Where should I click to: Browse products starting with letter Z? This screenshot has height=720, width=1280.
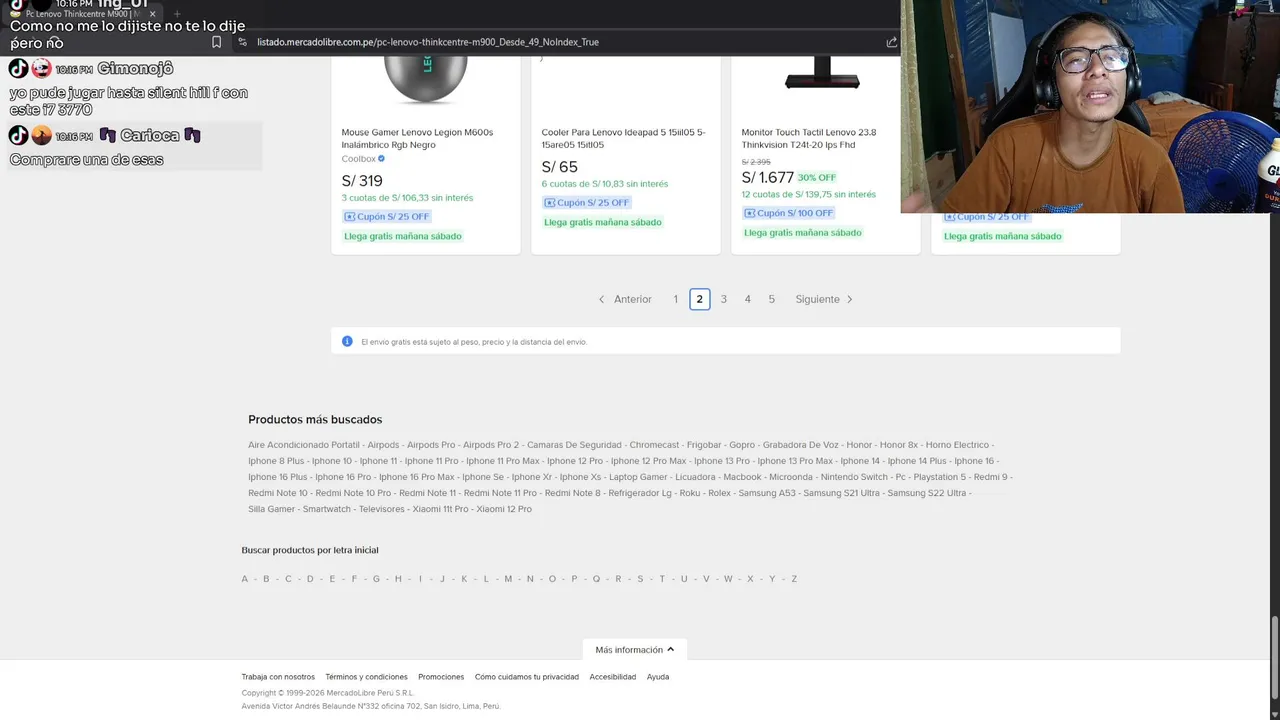[794, 579]
